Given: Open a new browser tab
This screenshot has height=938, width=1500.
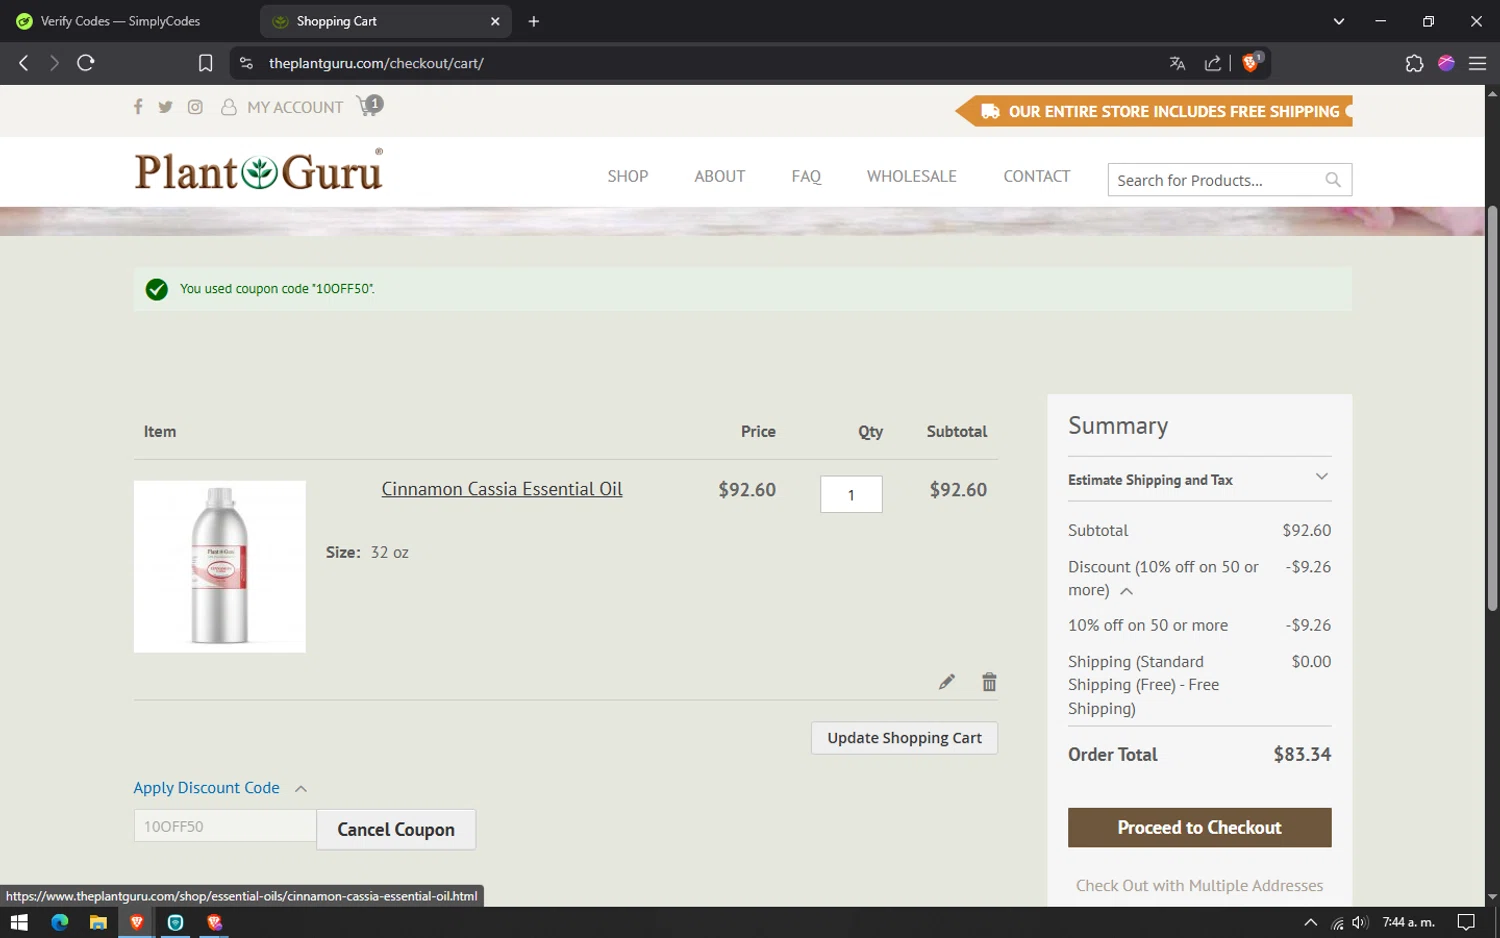Looking at the screenshot, I should [534, 21].
